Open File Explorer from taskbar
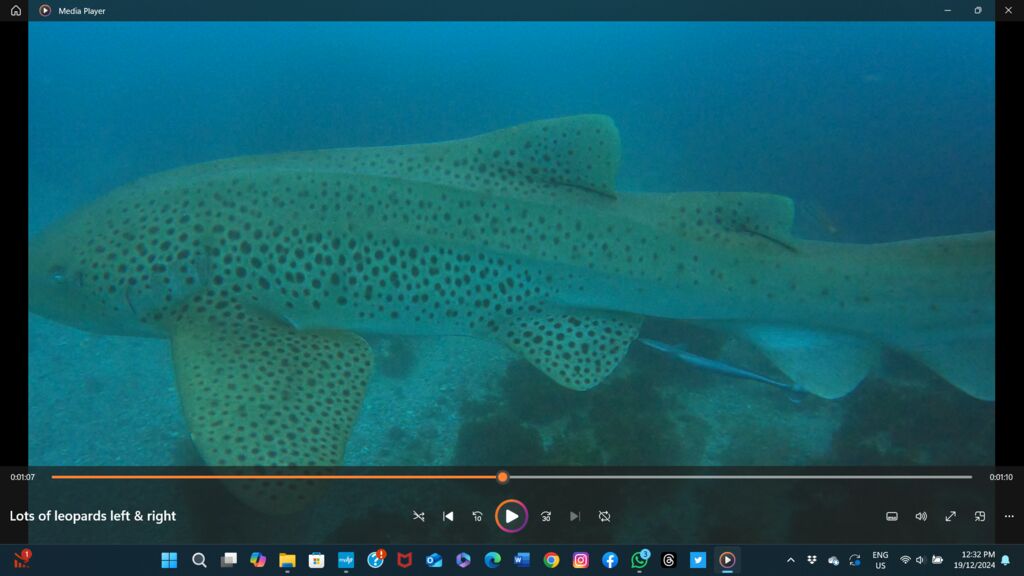The image size is (1024, 576). [287, 560]
